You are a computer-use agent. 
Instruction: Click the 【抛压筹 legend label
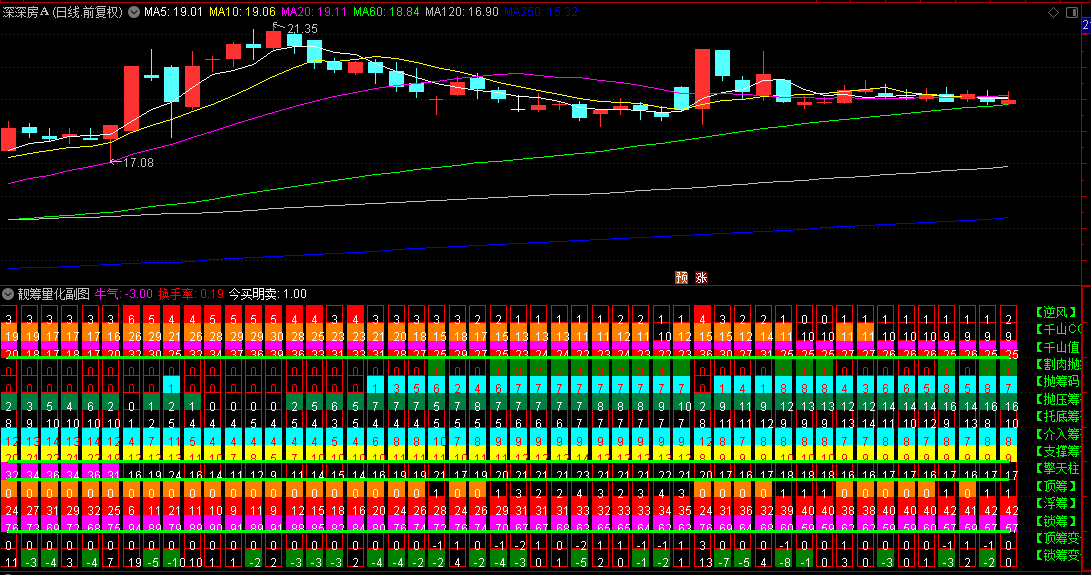(x=1058, y=399)
